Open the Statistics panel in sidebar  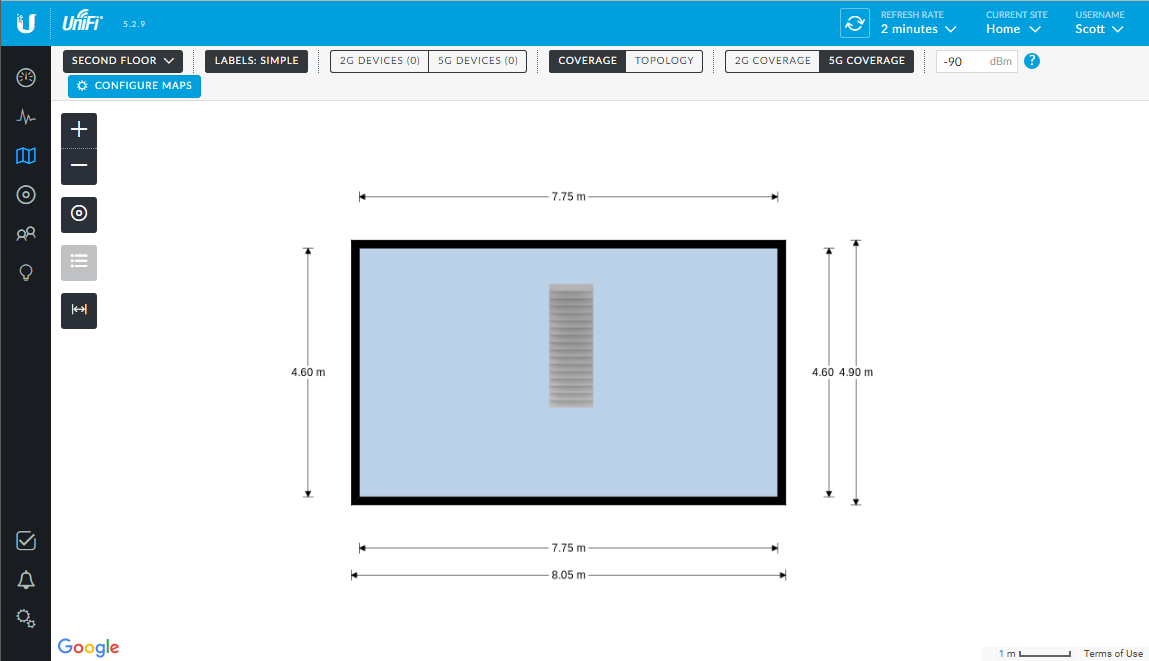26,116
